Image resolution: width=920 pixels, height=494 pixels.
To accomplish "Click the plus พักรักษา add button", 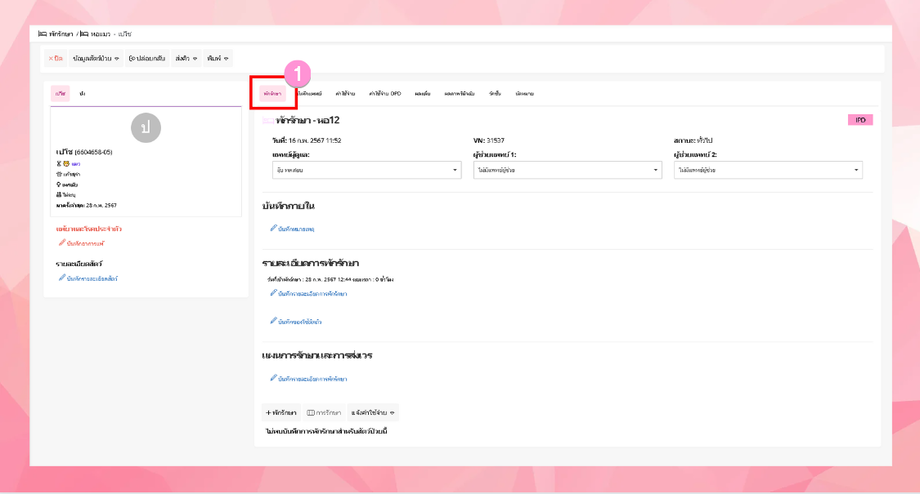I will point(281,412).
